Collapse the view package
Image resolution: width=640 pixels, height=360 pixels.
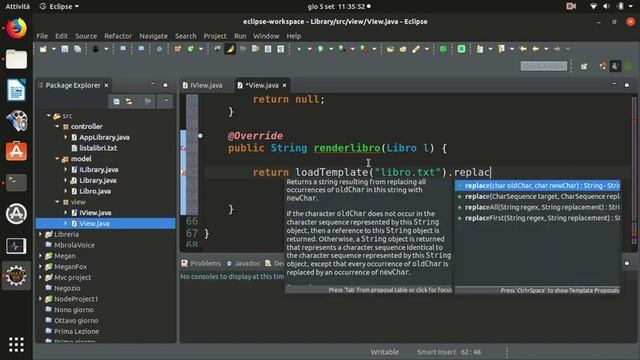tap(57, 202)
